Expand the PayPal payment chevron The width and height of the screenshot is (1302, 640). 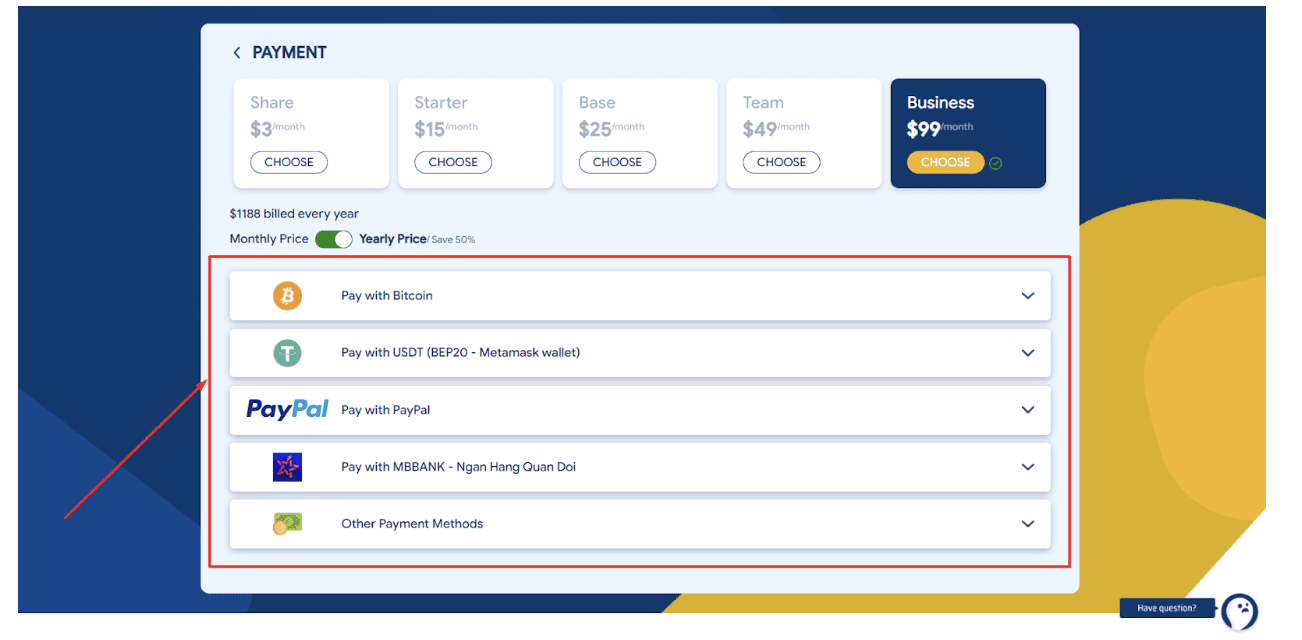coord(1028,410)
